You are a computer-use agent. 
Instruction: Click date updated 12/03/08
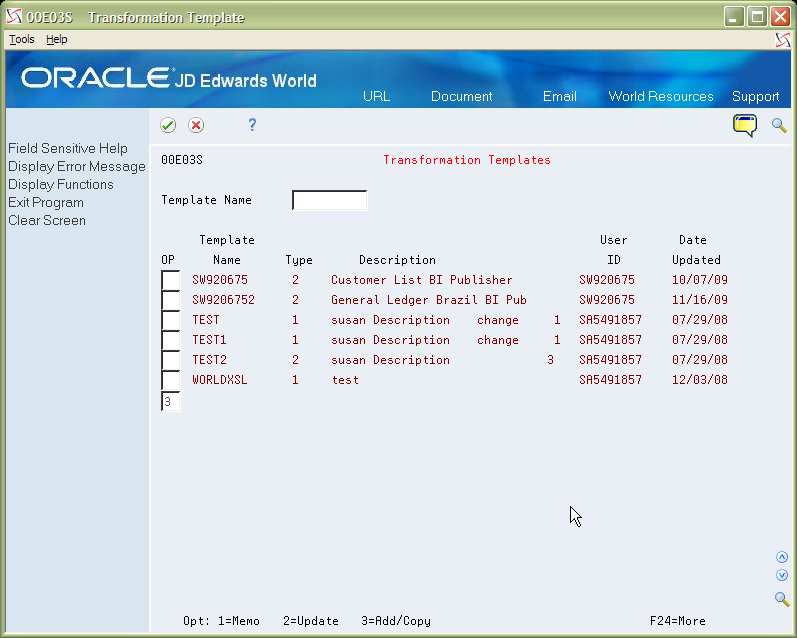[700, 380]
